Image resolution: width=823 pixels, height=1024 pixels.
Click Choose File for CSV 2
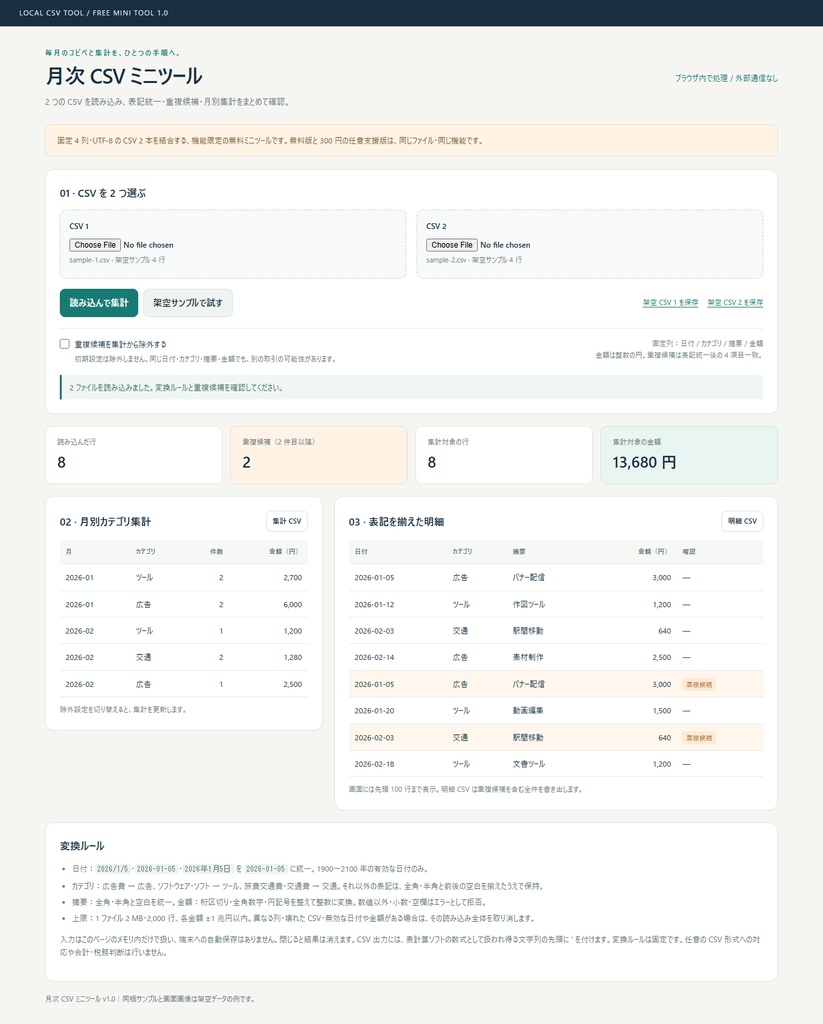[451, 245]
